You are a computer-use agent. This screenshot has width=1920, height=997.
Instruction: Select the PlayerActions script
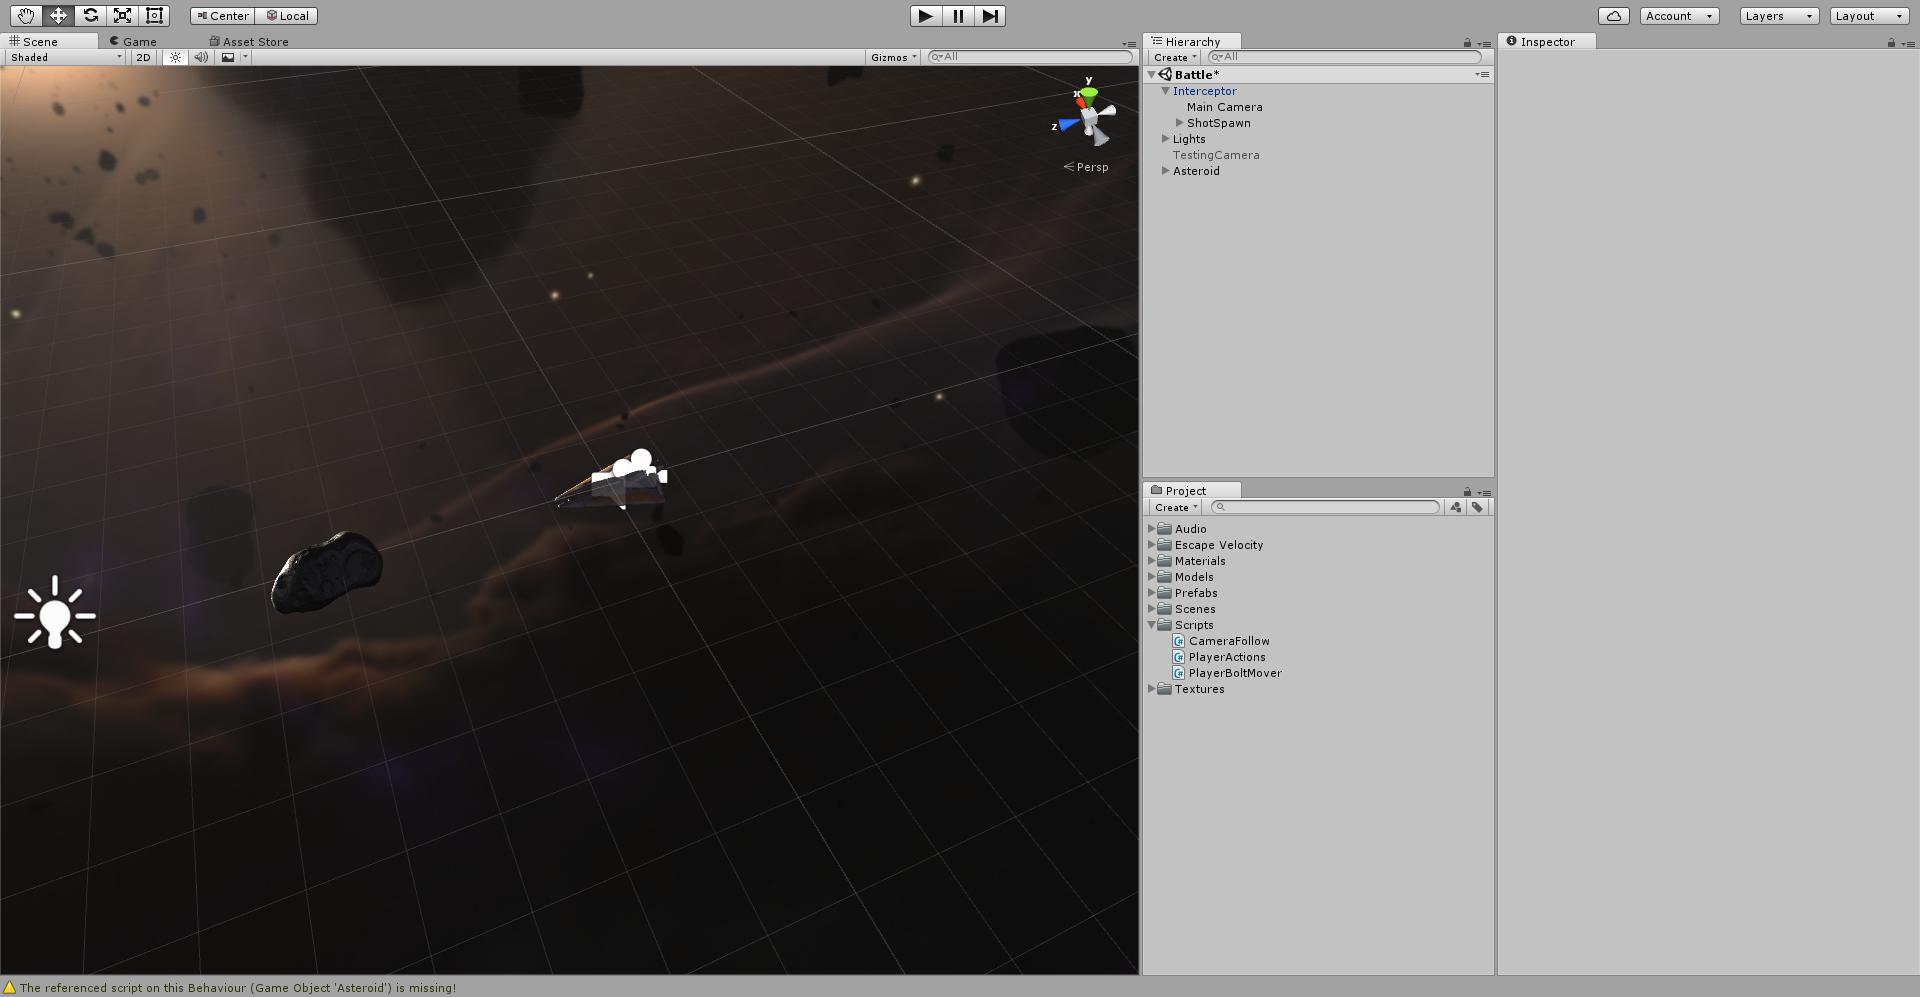[x=1226, y=657]
